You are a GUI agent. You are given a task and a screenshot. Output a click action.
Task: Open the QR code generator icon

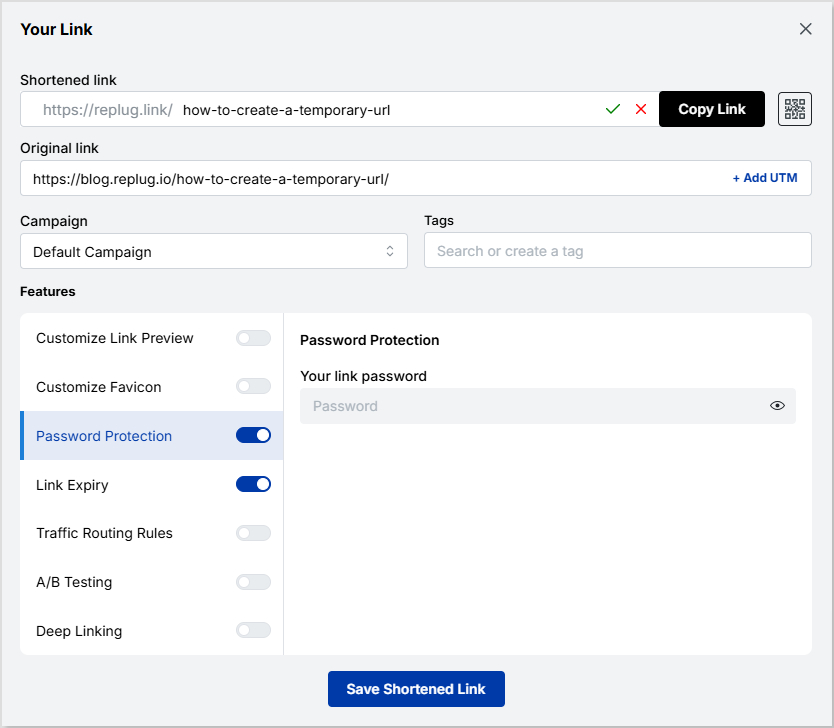795,109
